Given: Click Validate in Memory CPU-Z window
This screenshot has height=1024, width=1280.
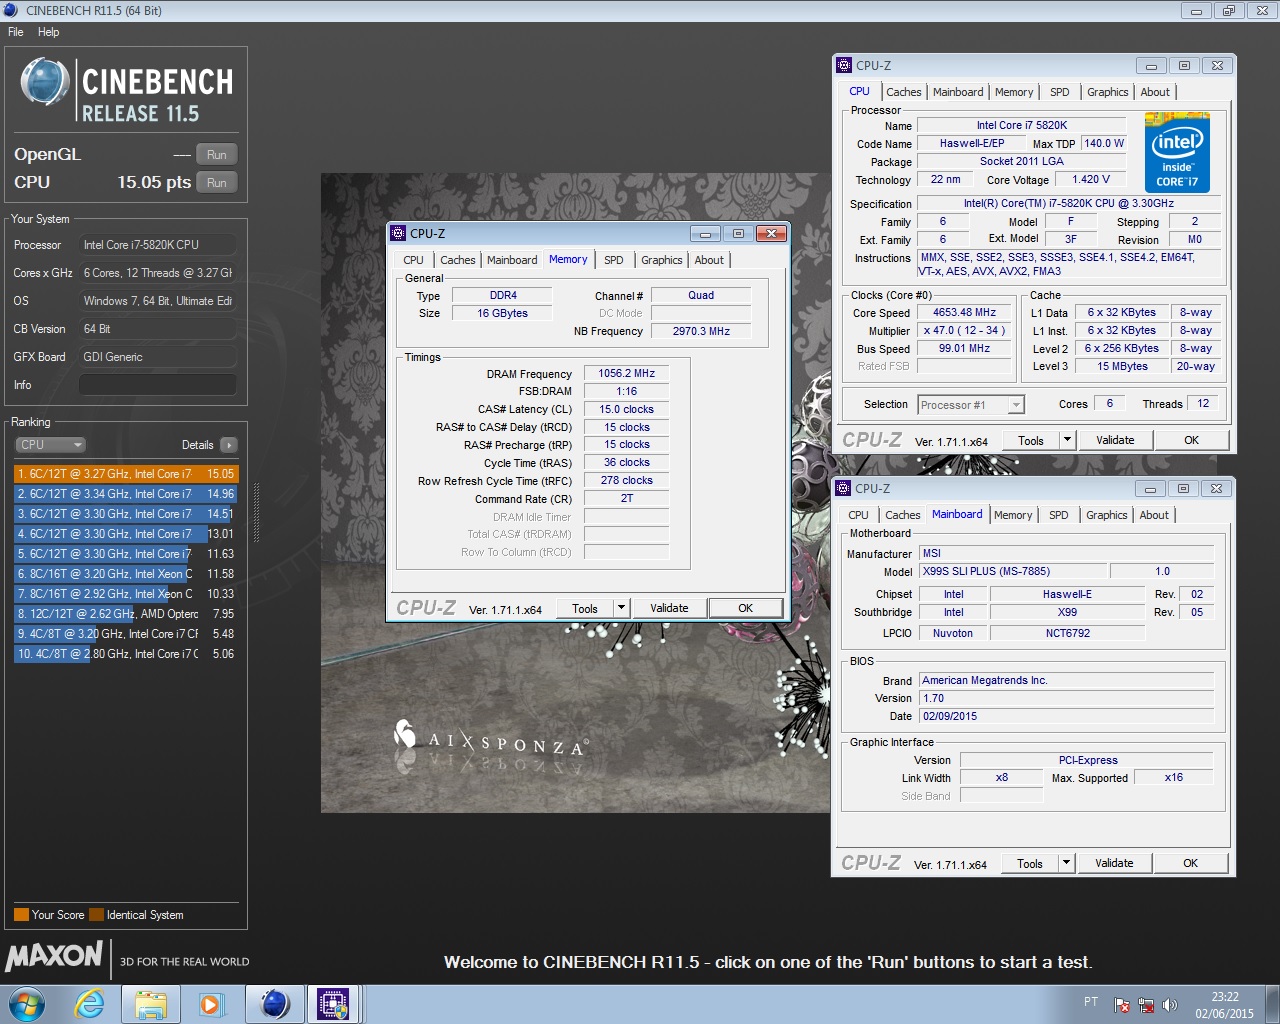Looking at the screenshot, I should click(669, 608).
